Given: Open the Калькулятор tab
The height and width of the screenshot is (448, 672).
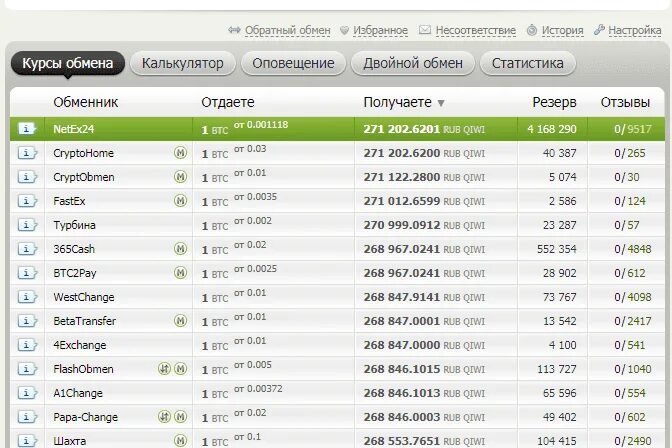Looking at the screenshot, I should [183, 63].
